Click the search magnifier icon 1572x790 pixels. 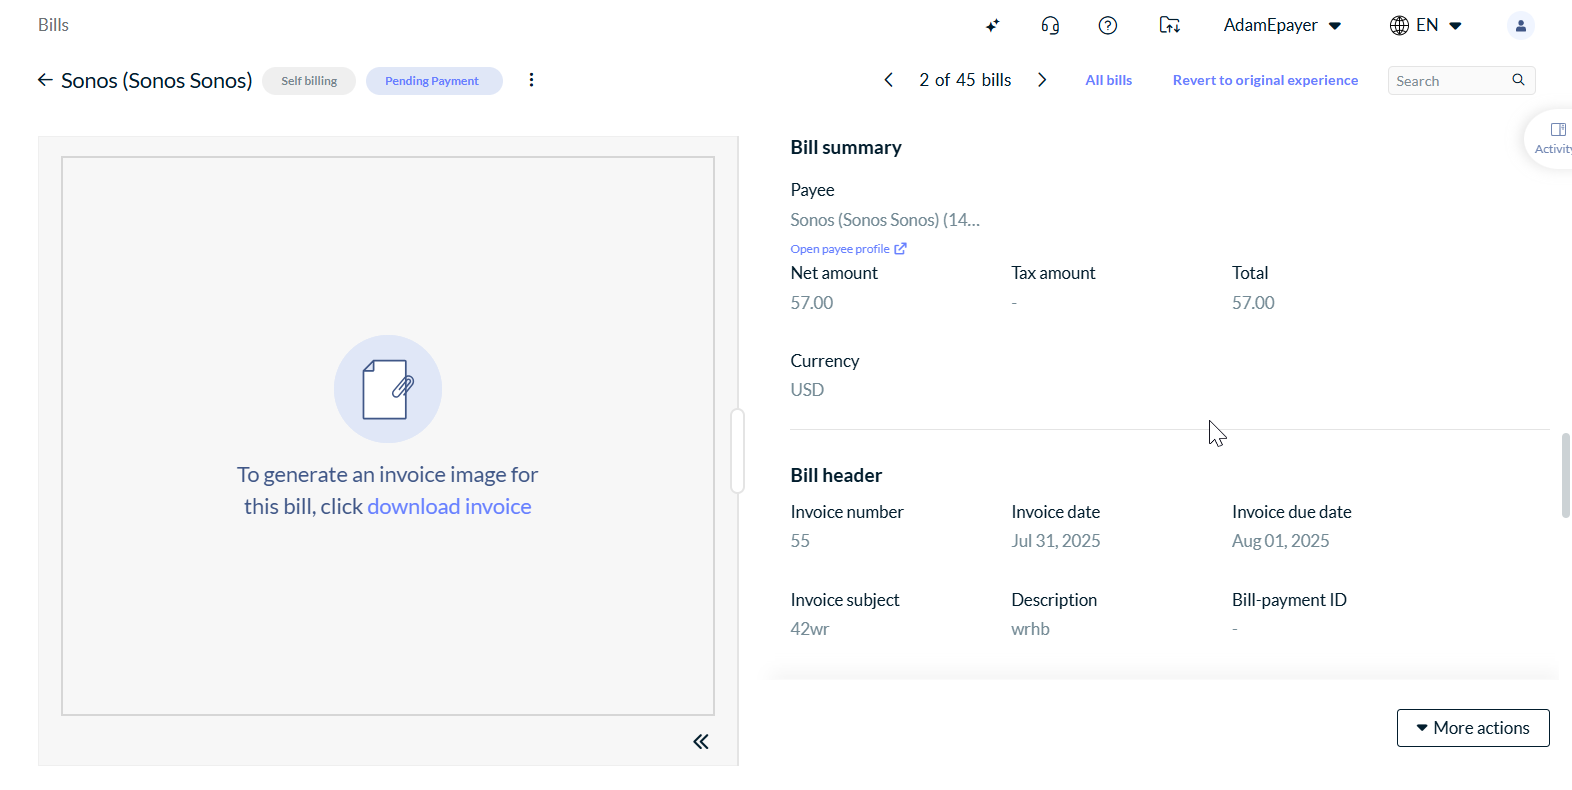coord(1518,80)
